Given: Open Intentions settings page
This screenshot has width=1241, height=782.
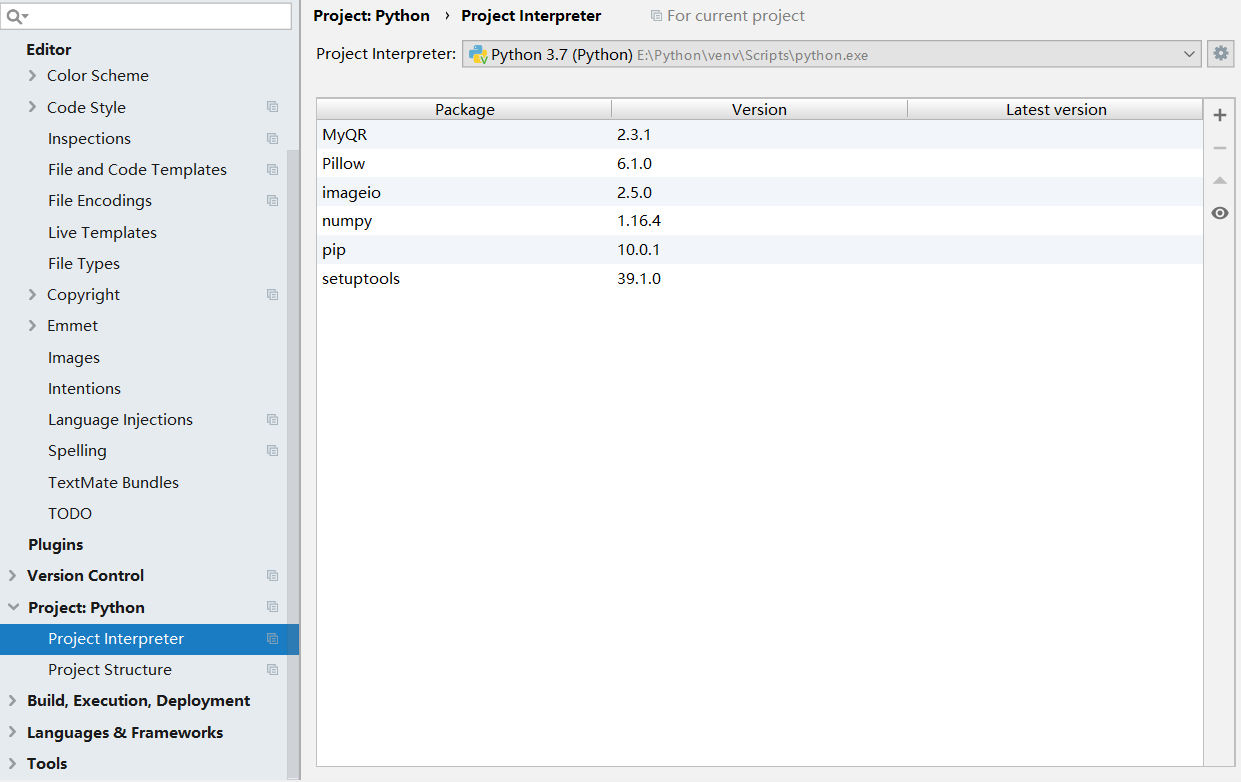Looking at the screenshot, I should pos(84,388).
